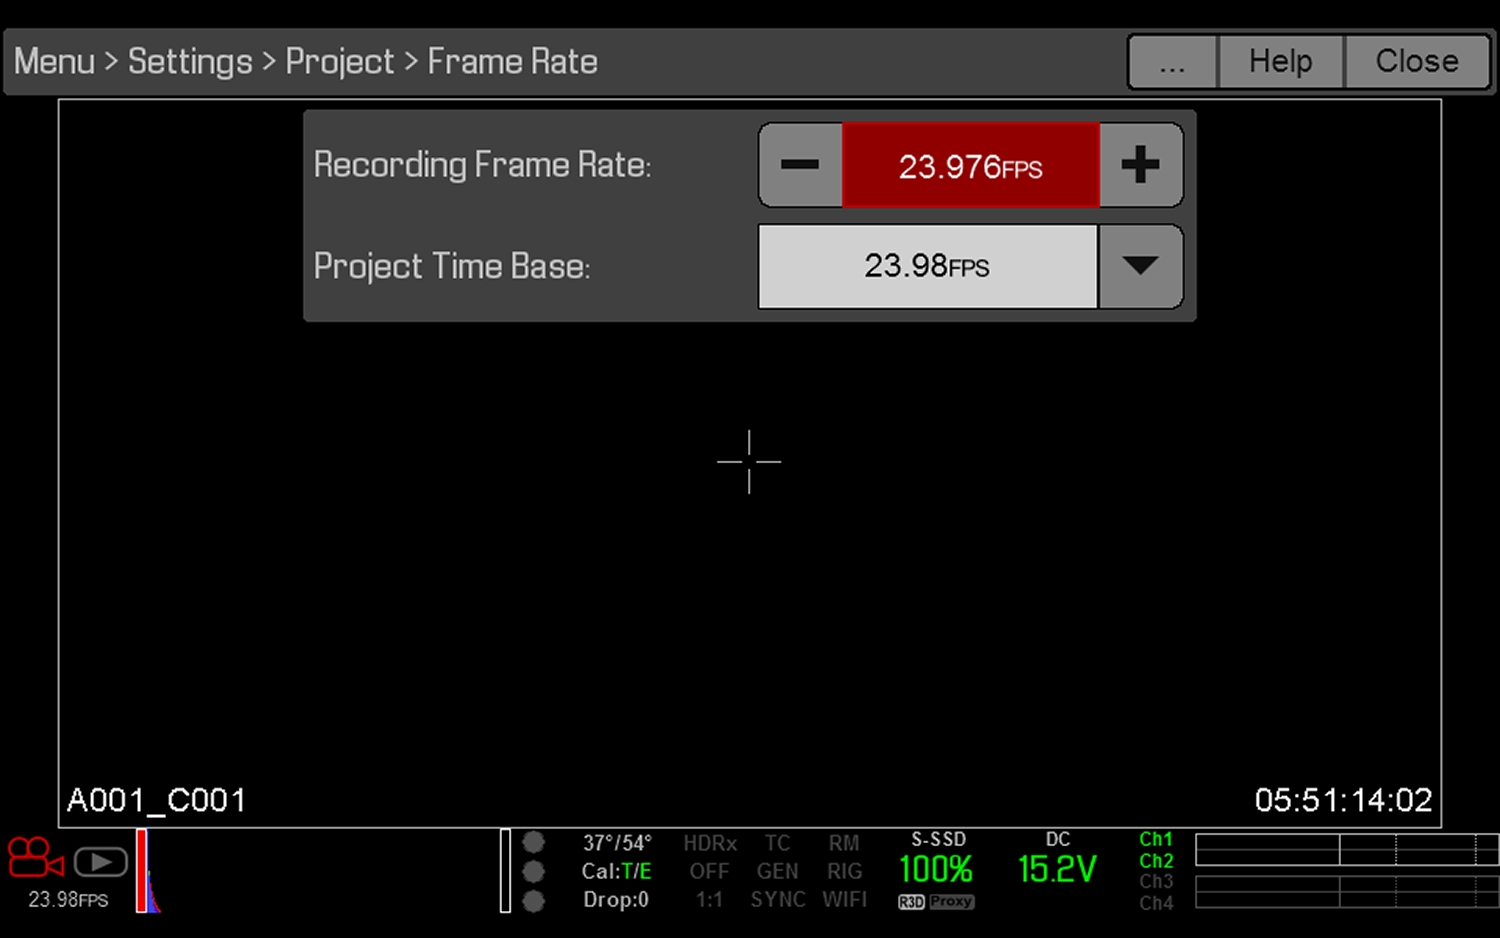Close the Frame Rate settings panel
This screenshot has width=1500, height=938.
pos(1416,61)
